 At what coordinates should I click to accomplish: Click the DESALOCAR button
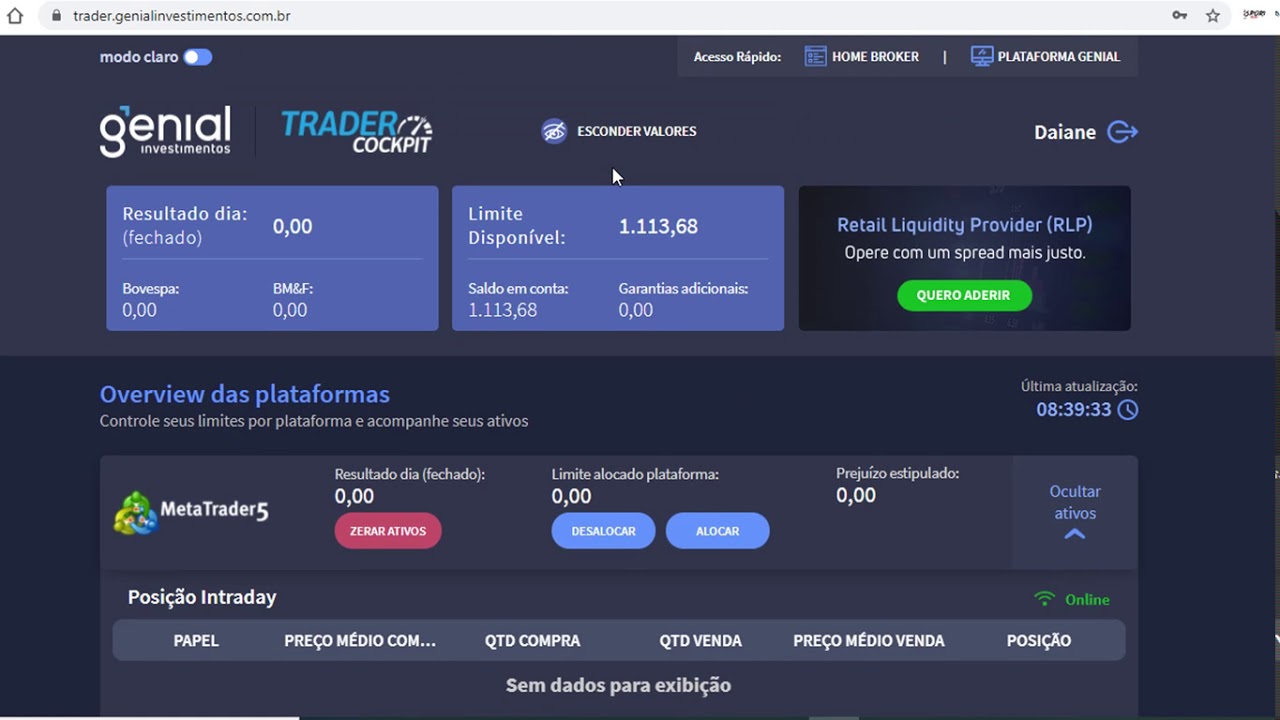click(x=603, y=531)
